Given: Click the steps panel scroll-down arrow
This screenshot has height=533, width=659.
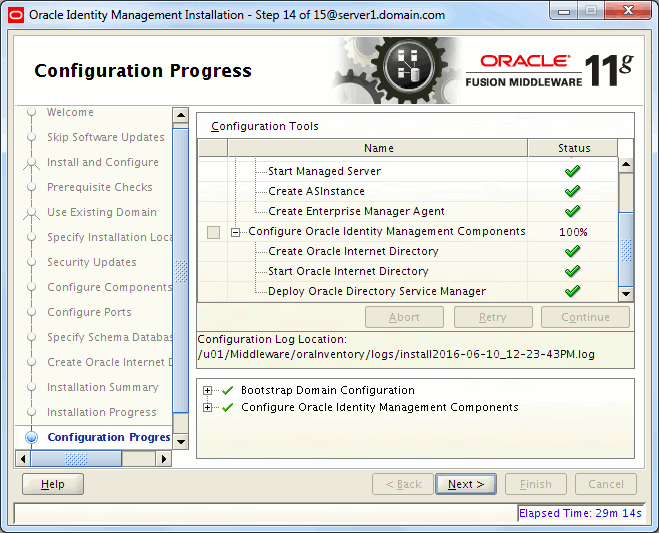Looking at the screenshot, I should (181, 441).
